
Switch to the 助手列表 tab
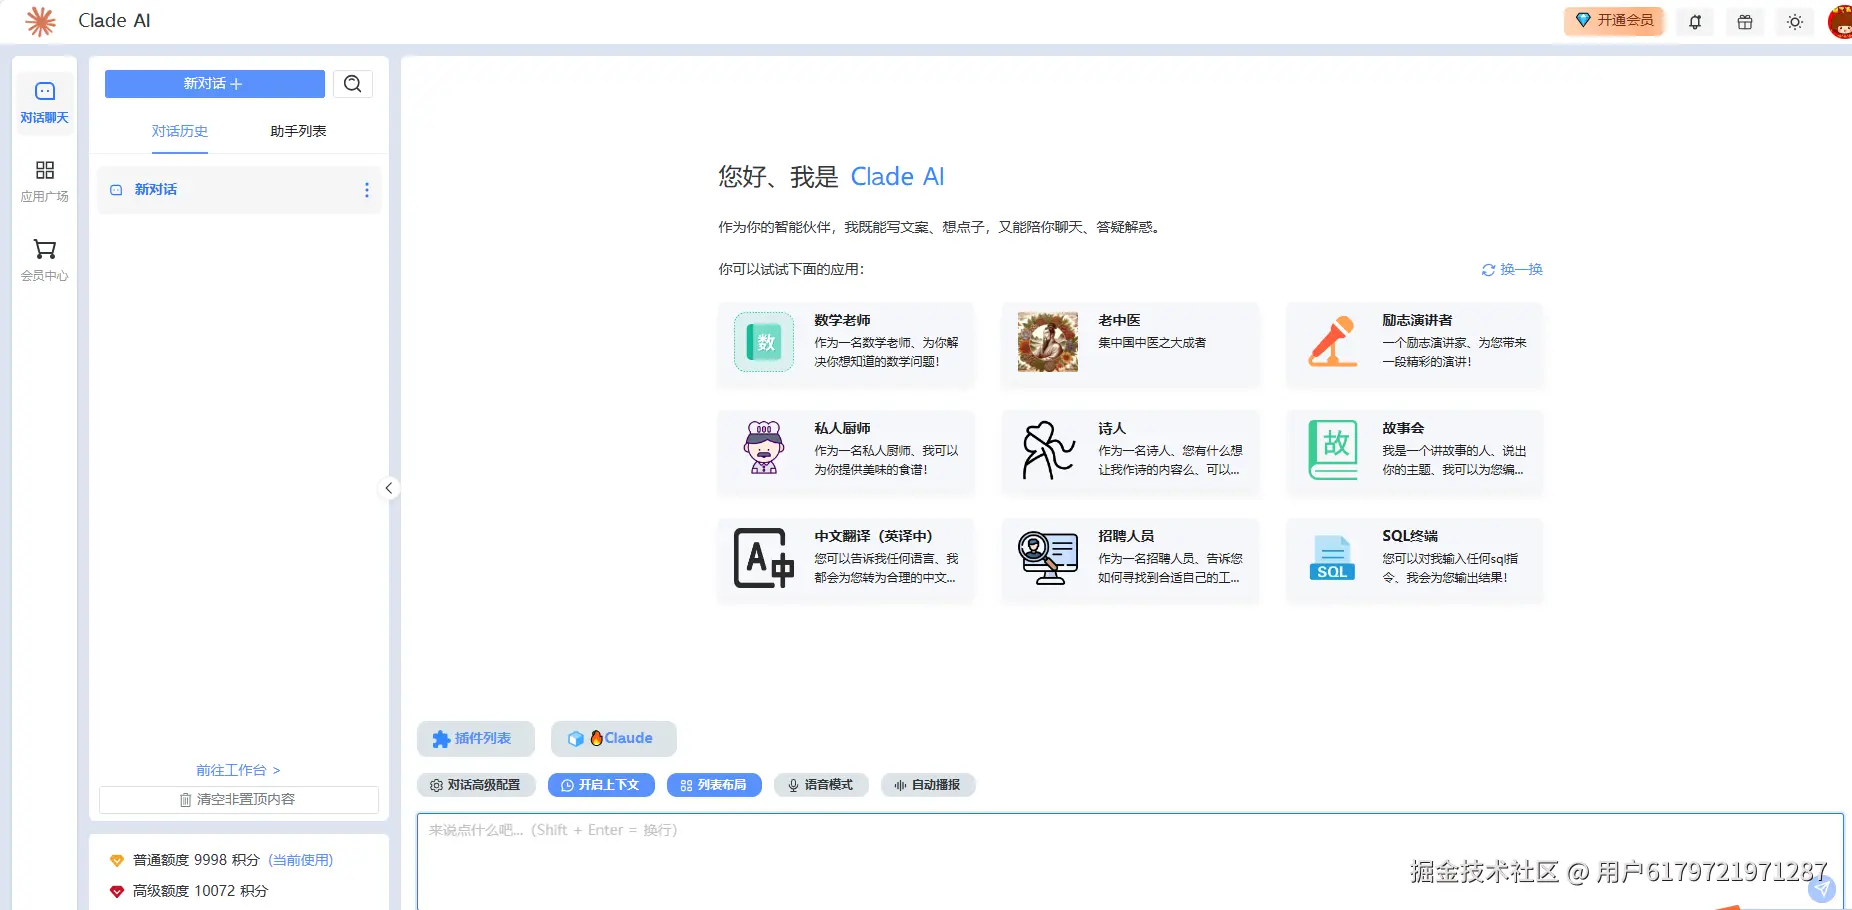click(298, 131)
